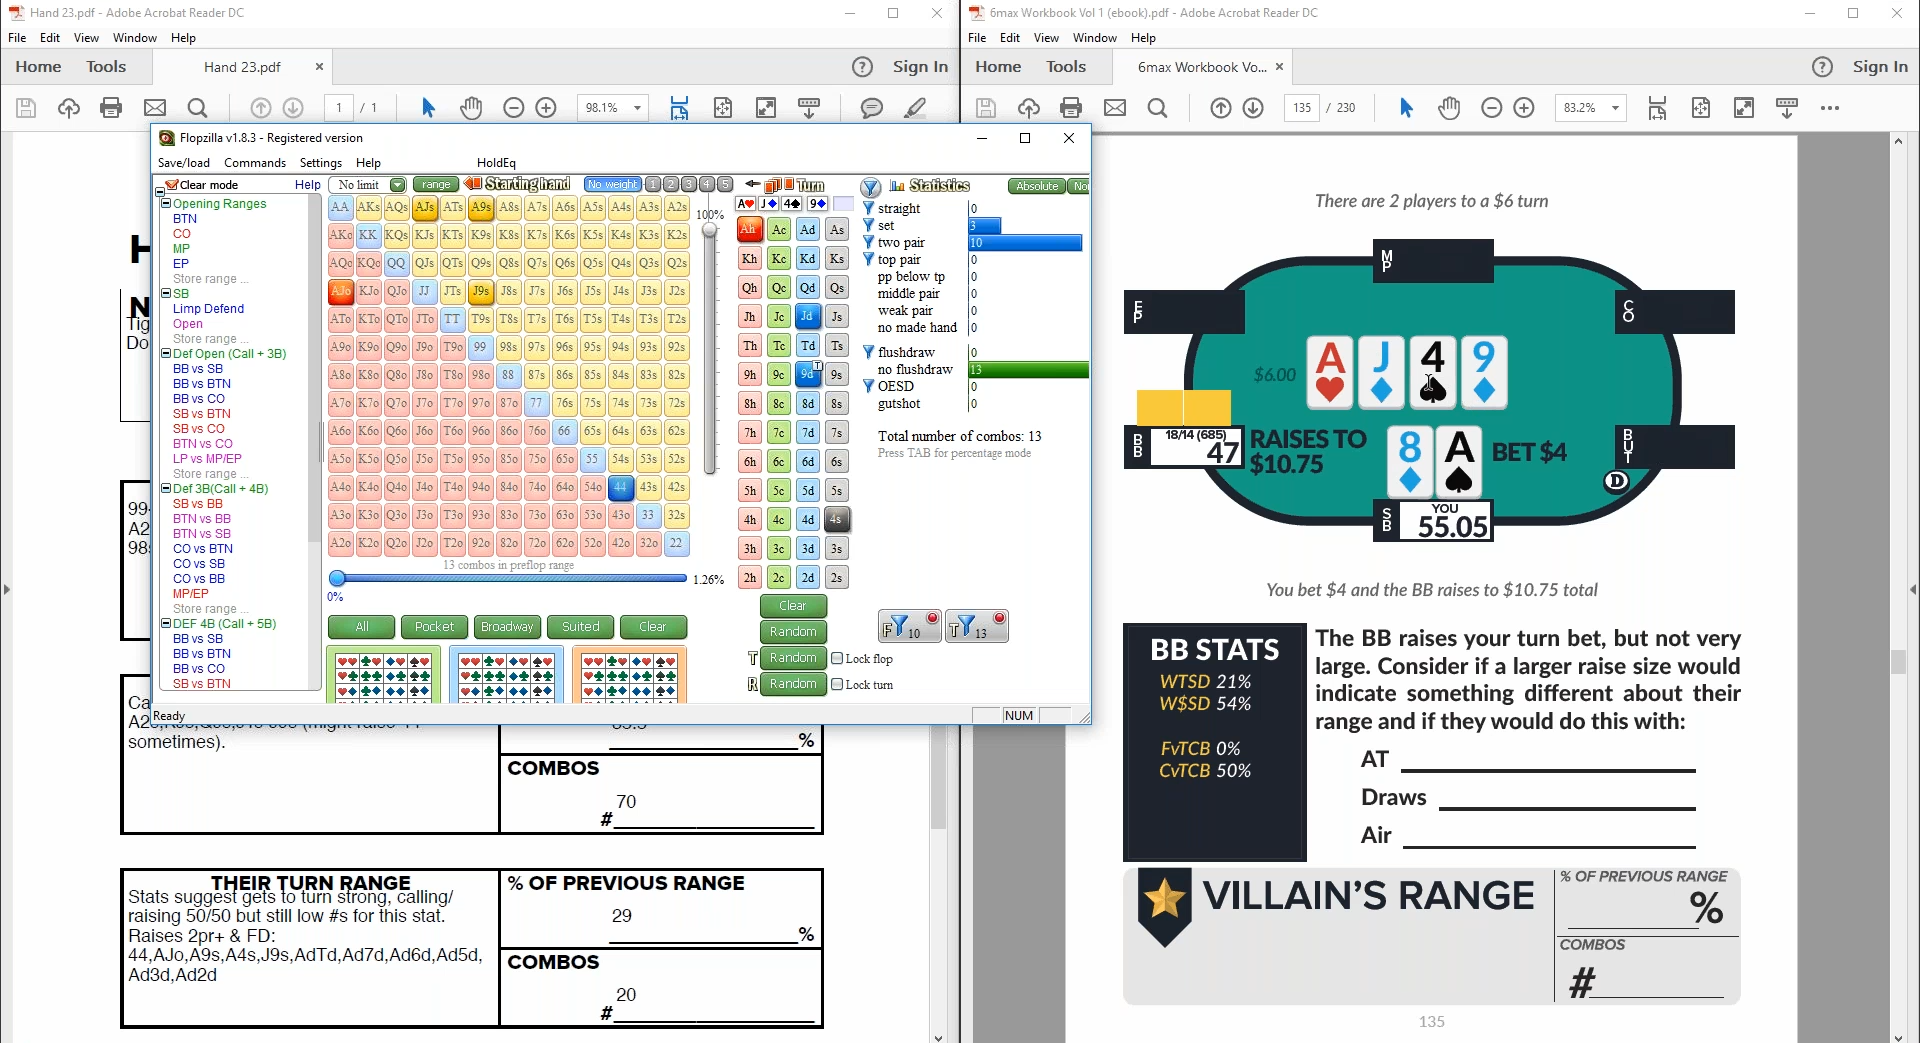This screenshot has height=1043, width=1920.
Task: Toggle the set filter funnel
Action: tap(868, 226)
